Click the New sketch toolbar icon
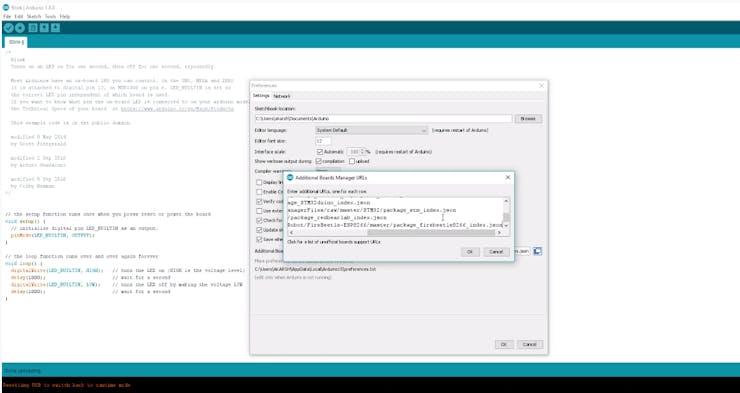 (33, 28)
